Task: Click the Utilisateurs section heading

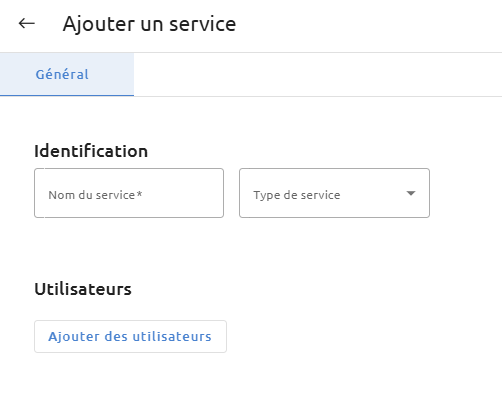Action: coord(83,289)
